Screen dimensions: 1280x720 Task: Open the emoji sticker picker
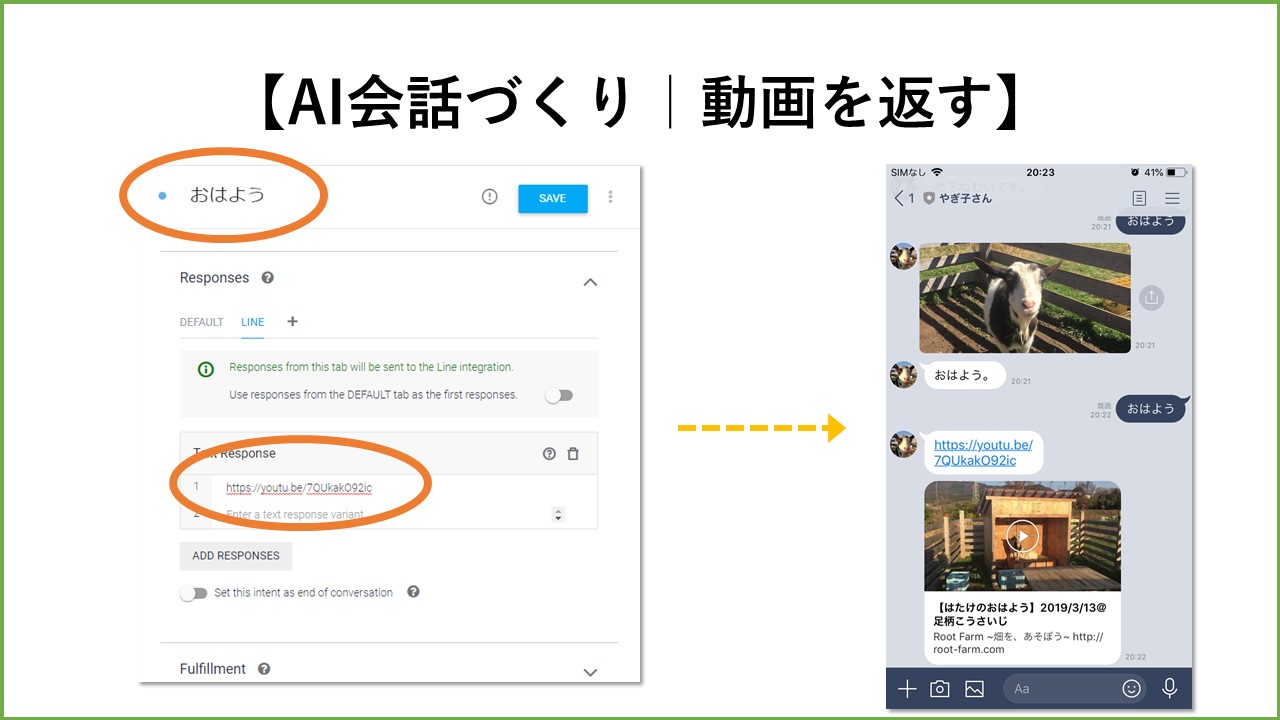[1131, 688]
